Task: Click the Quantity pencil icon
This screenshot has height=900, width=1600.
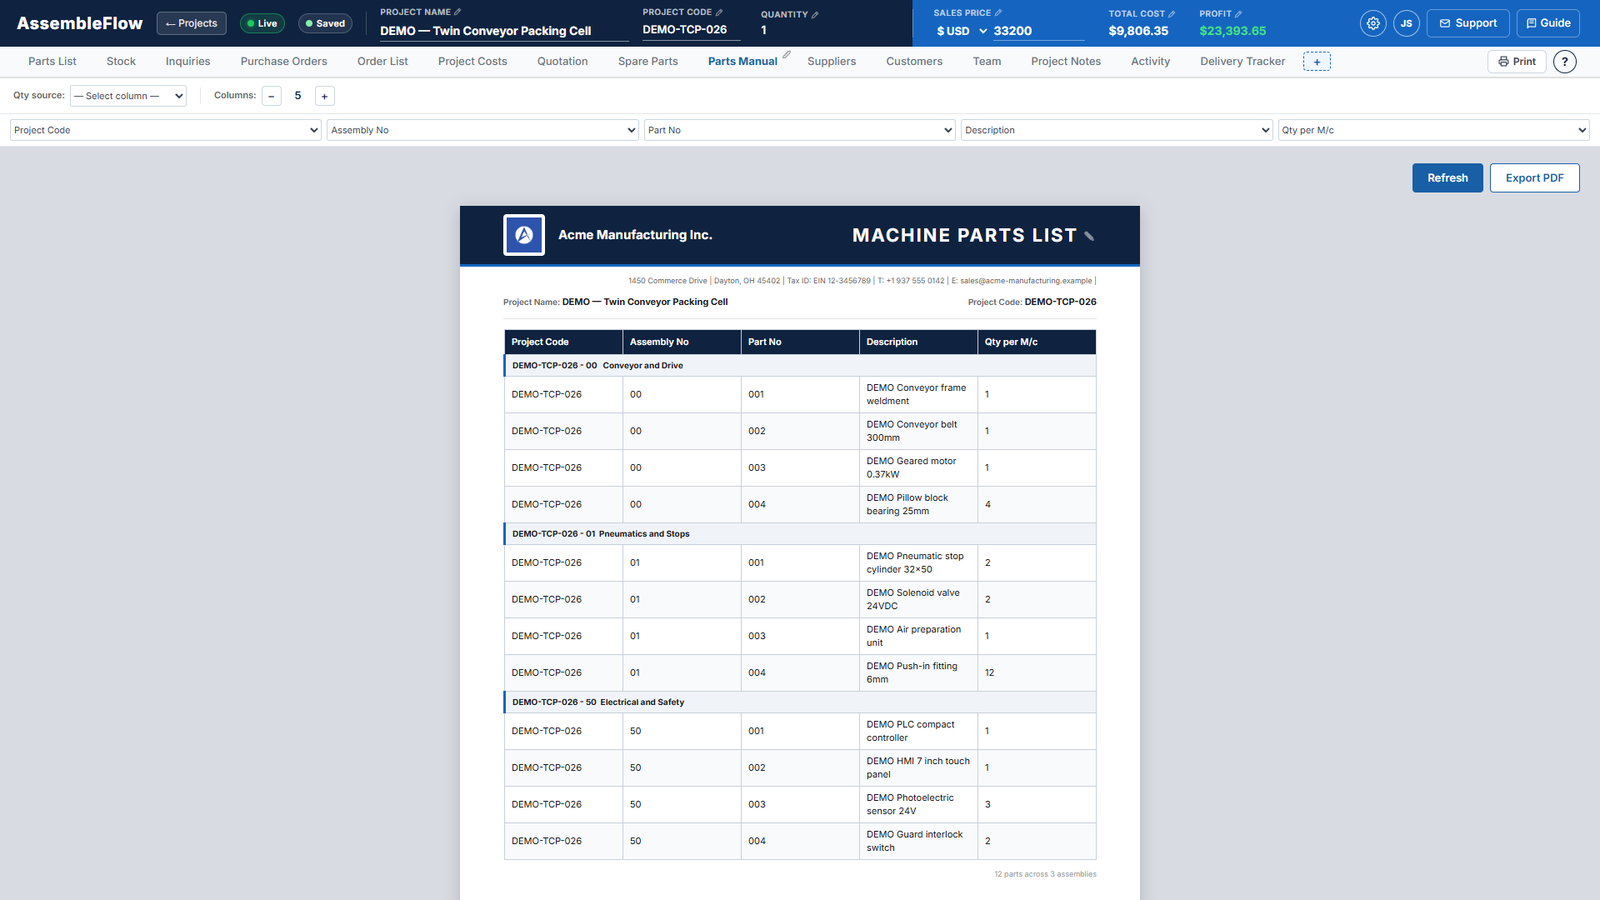Action: pyautogui.click(x=815, y=14)
